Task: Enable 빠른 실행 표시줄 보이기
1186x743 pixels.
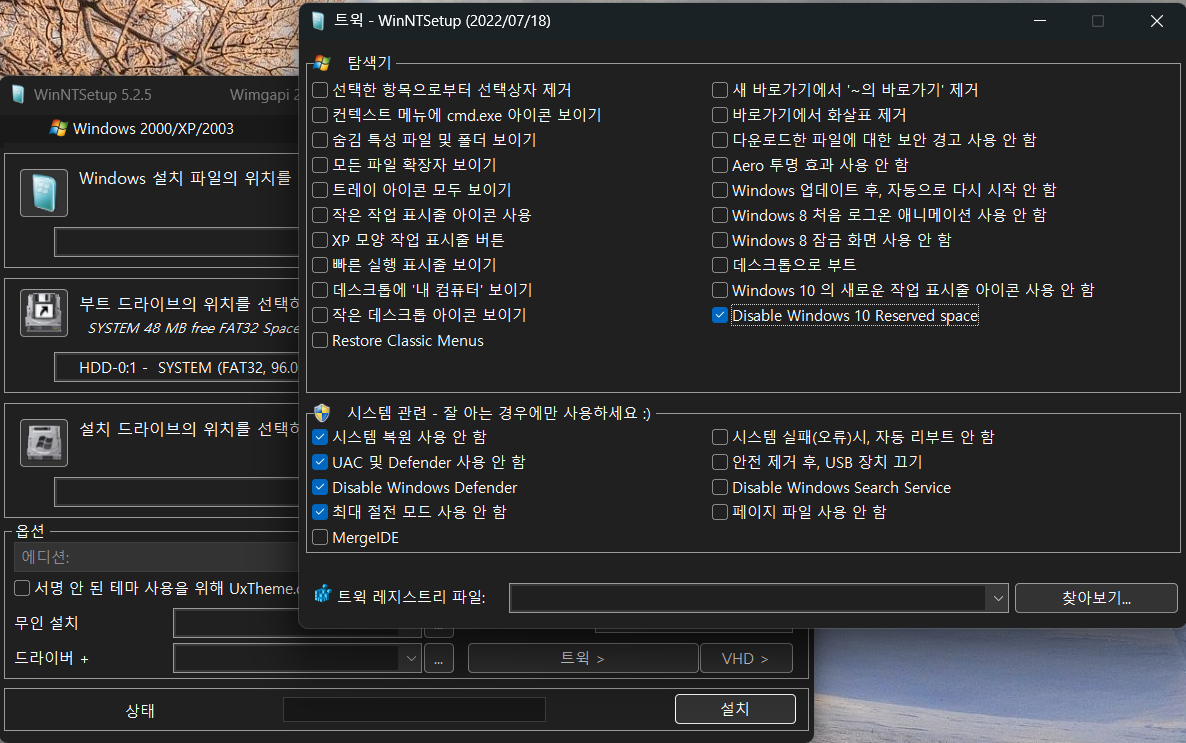Action: (320, 265)
